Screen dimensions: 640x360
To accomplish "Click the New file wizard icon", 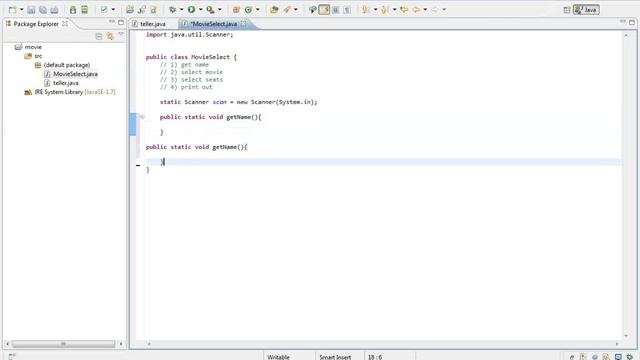I will coord(13,9).
